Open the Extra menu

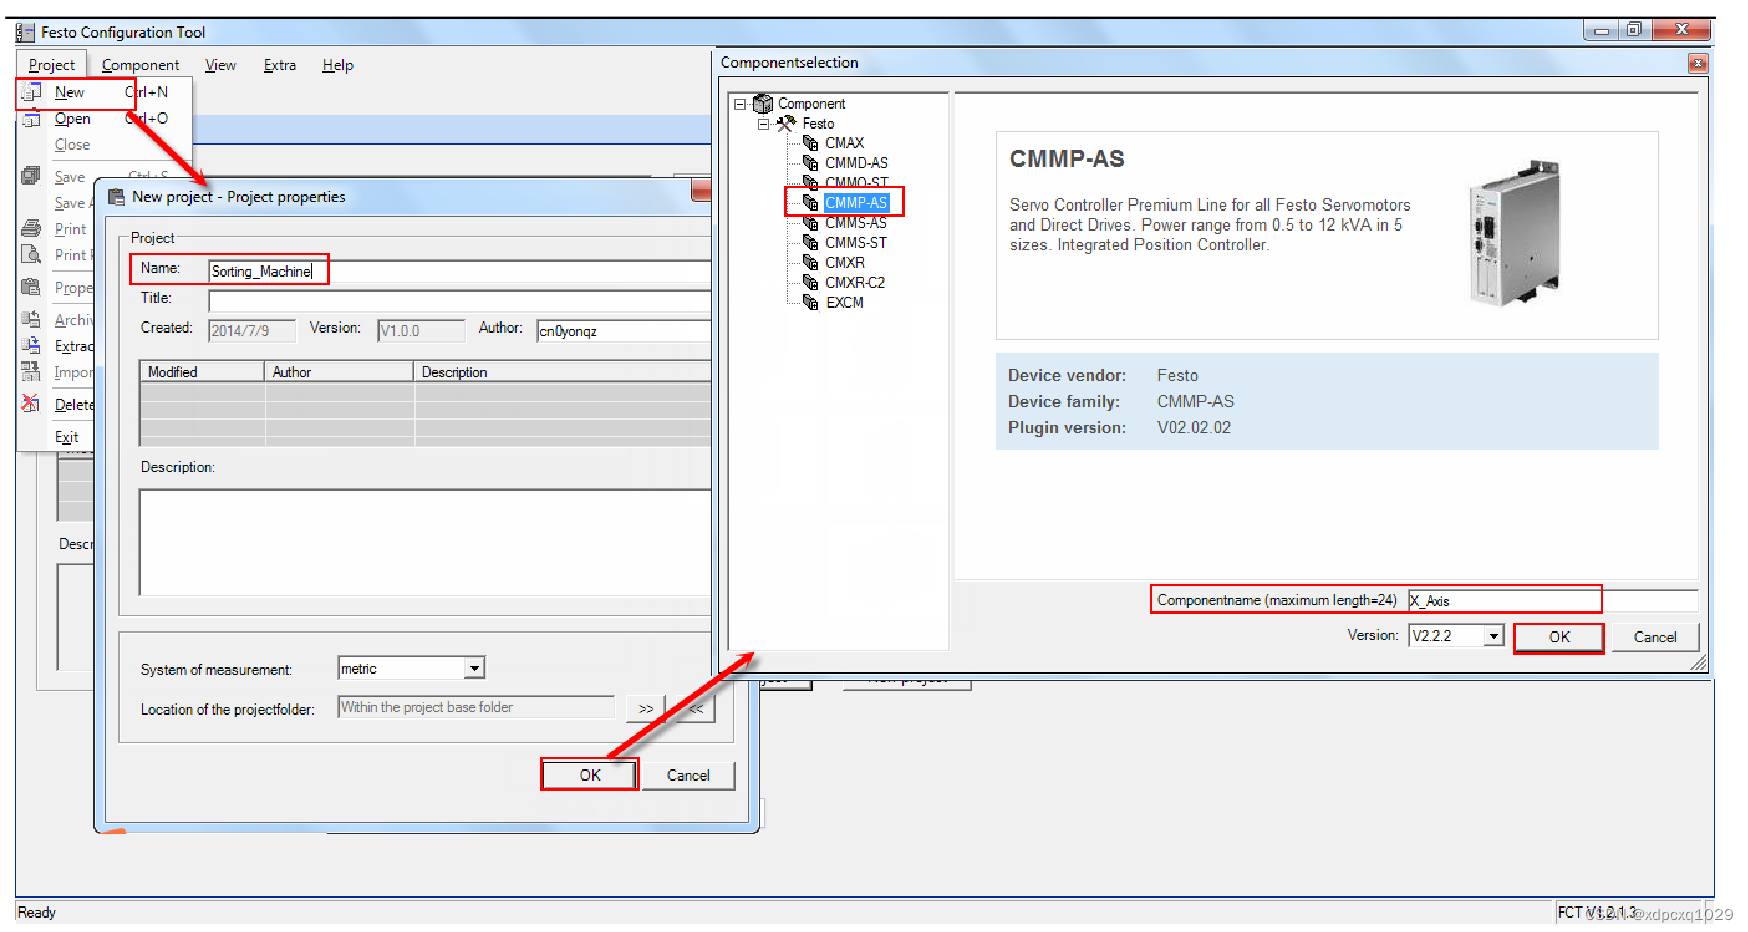[x=279, y=65]
